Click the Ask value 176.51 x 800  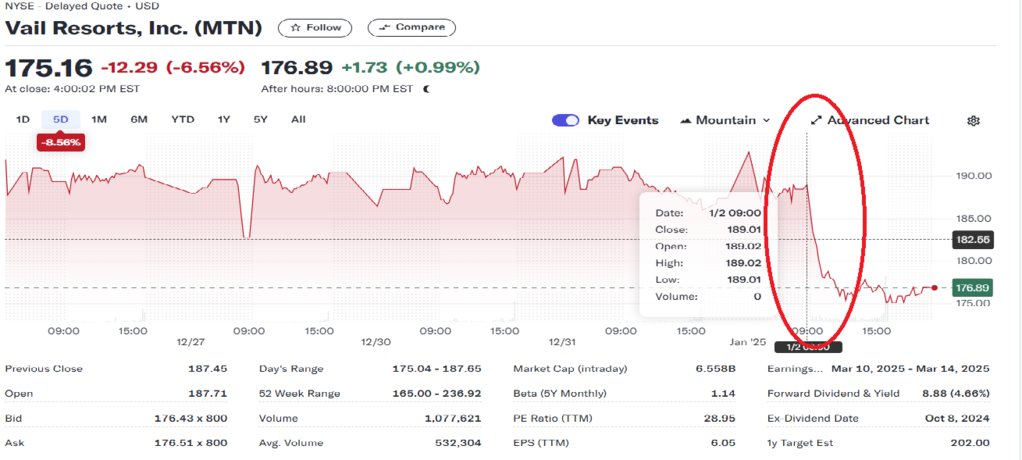coord(191,443)
